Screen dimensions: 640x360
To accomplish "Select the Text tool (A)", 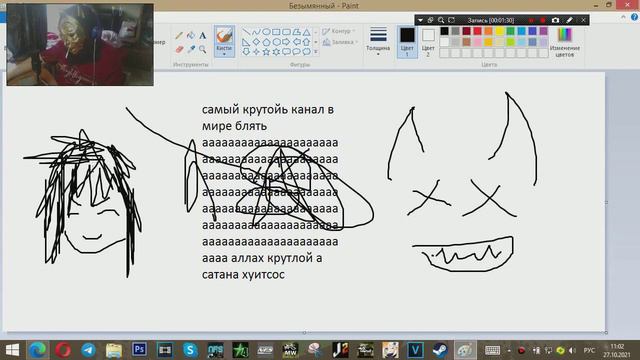I will tap(203, 36).
